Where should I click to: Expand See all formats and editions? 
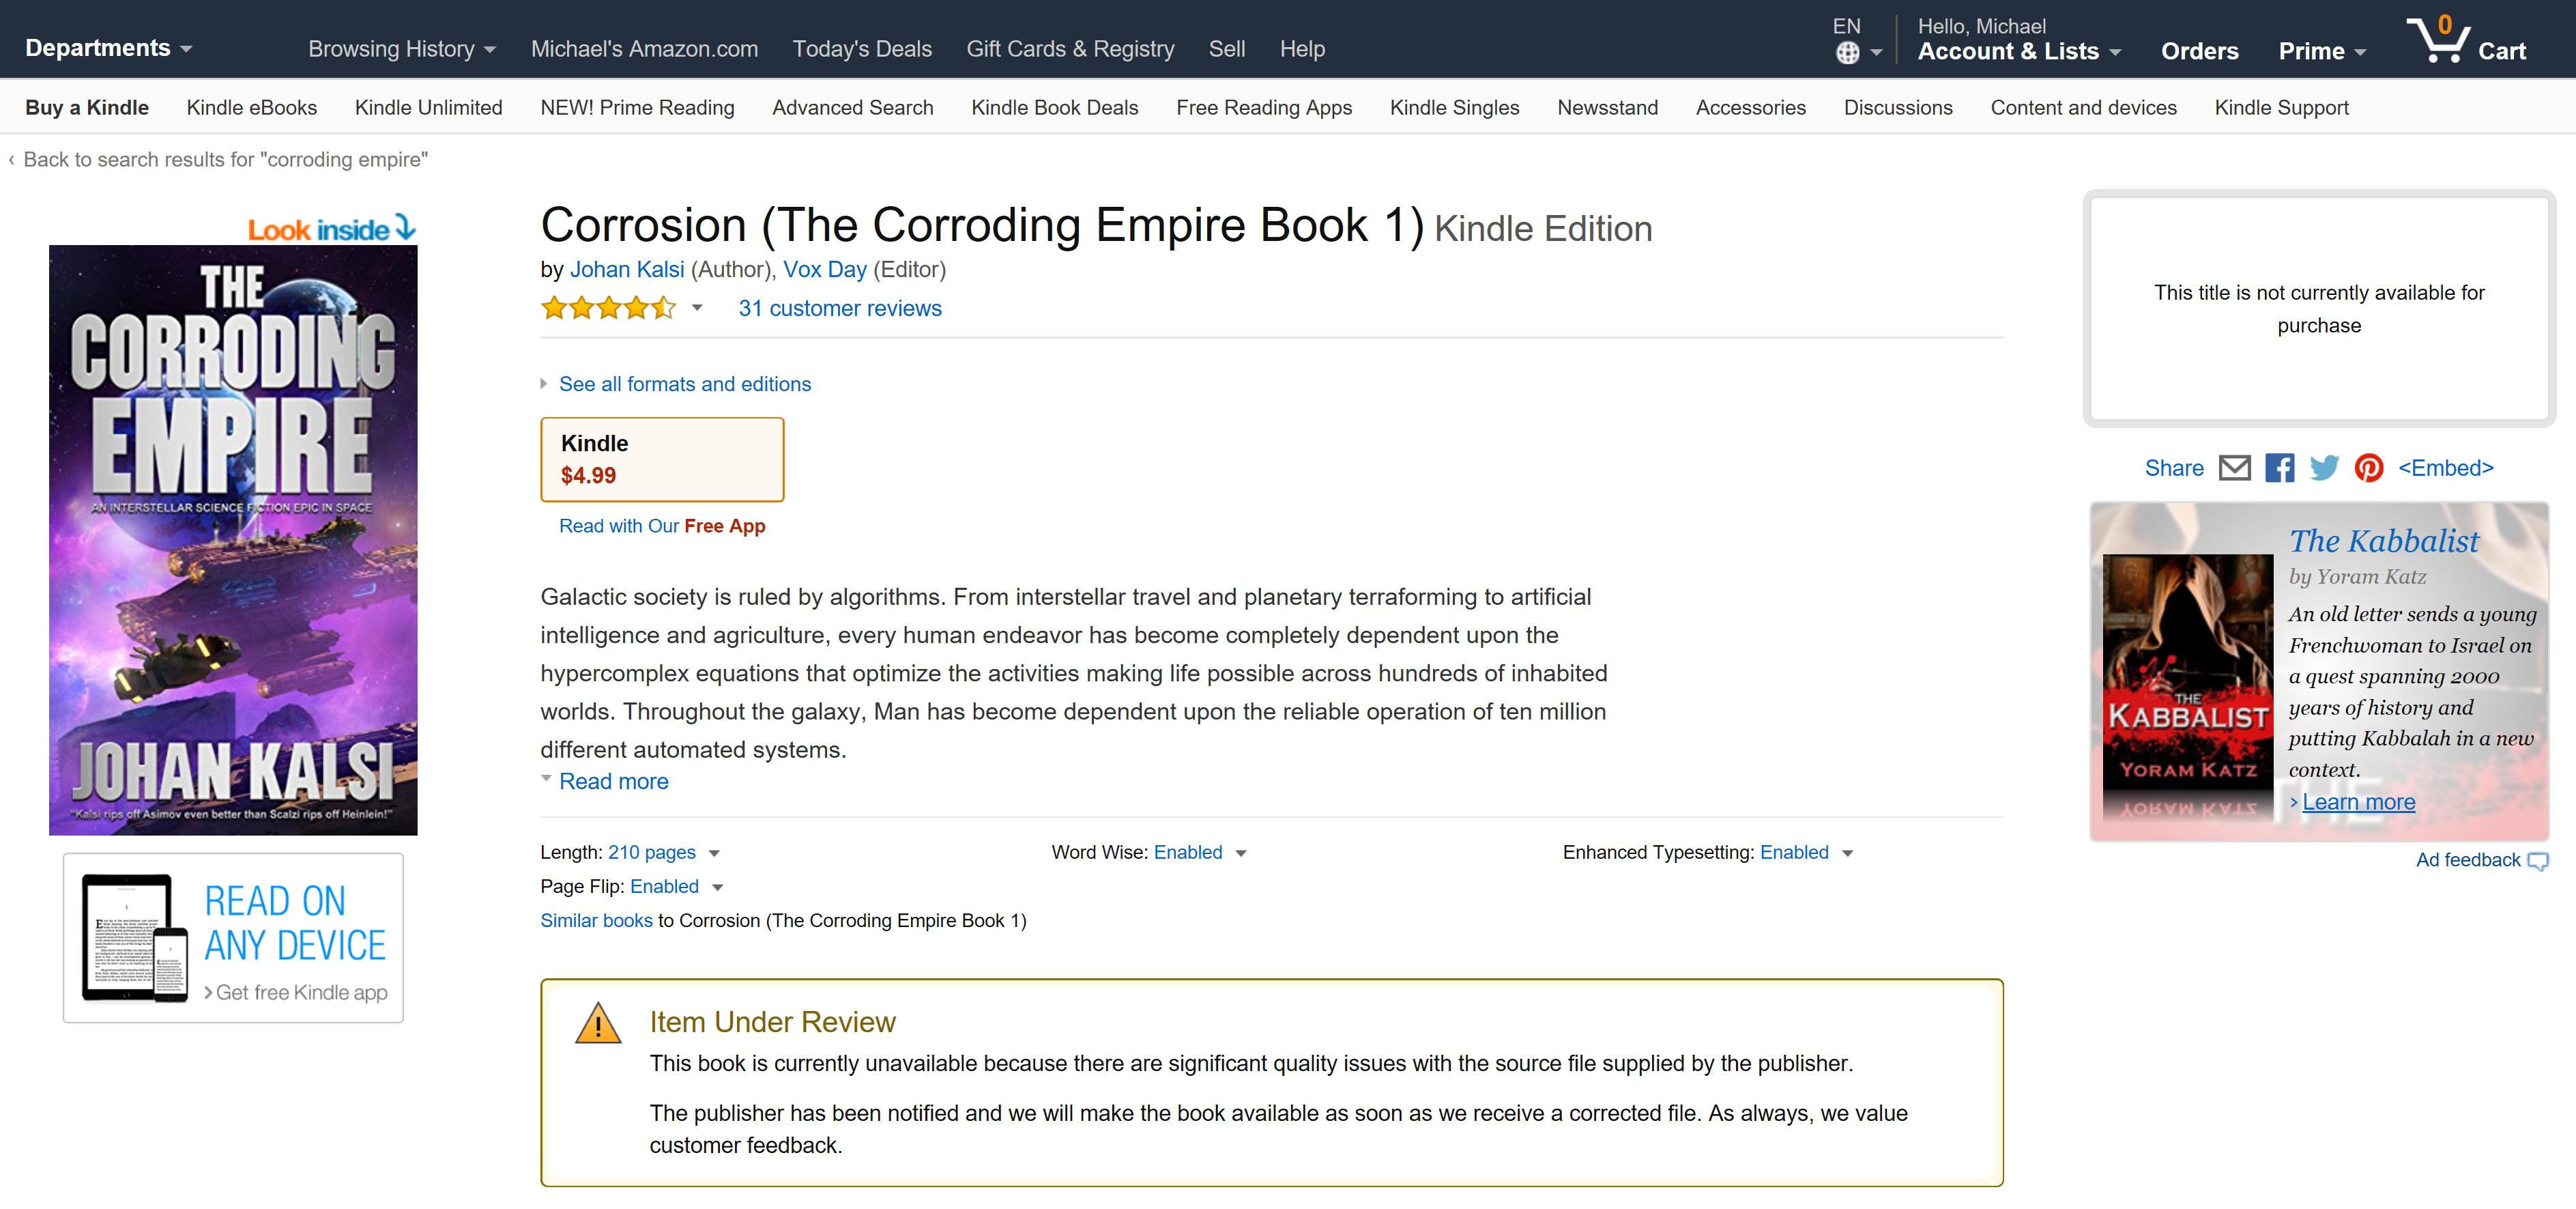[x=684, y=384]
